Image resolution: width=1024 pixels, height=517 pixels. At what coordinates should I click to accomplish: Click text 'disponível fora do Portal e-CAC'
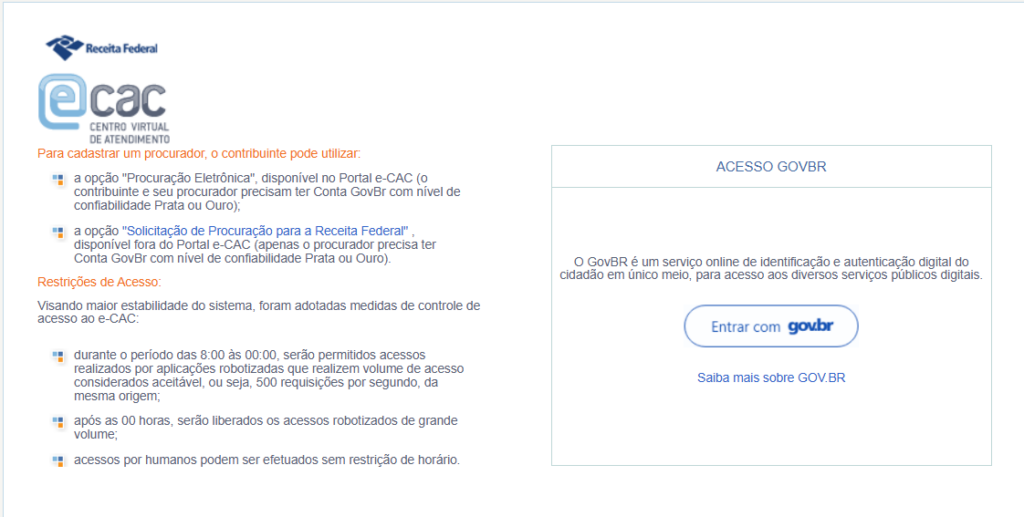click(161, 245)
